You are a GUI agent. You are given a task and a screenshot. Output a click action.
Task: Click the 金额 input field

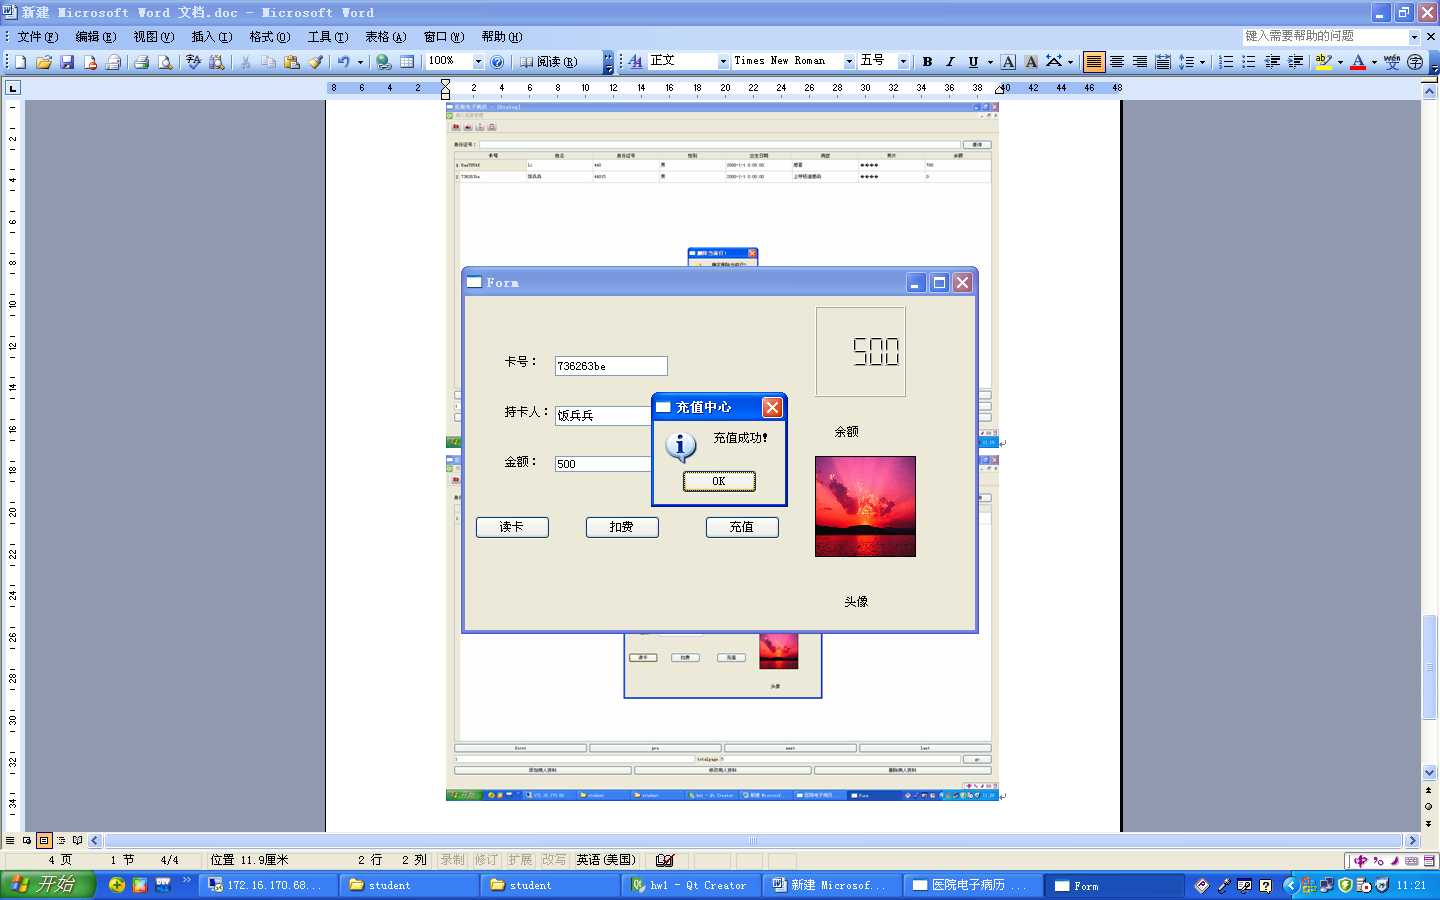(x=604, y=464)
